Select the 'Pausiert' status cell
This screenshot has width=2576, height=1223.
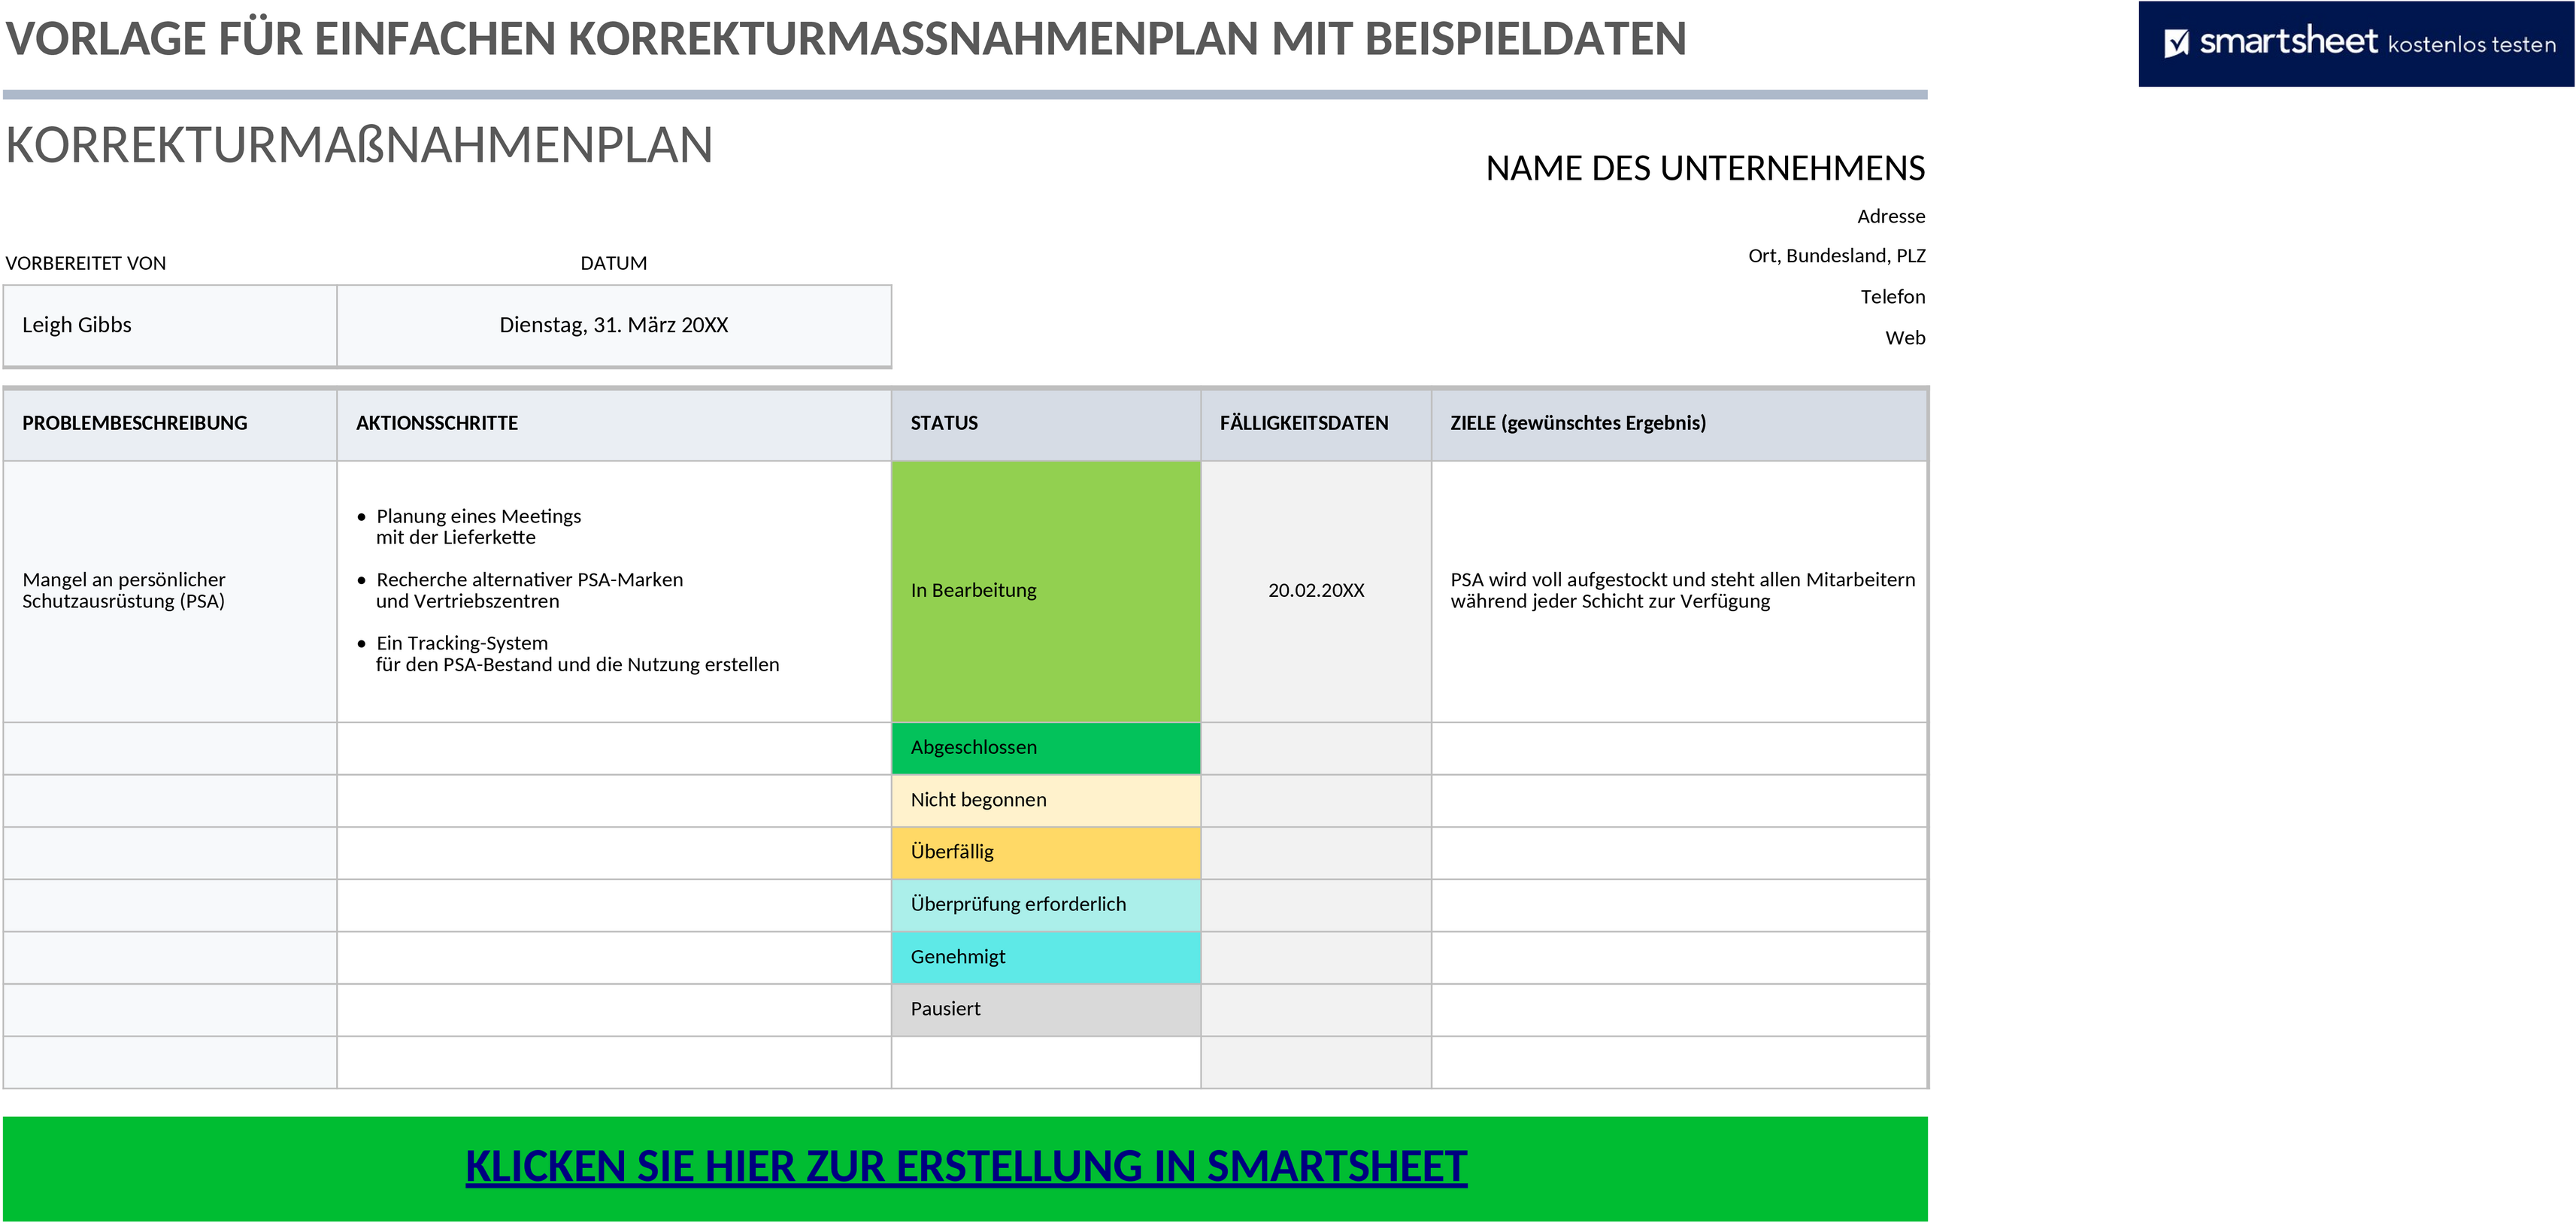pyautogui.click(x=1046, y=1009)
